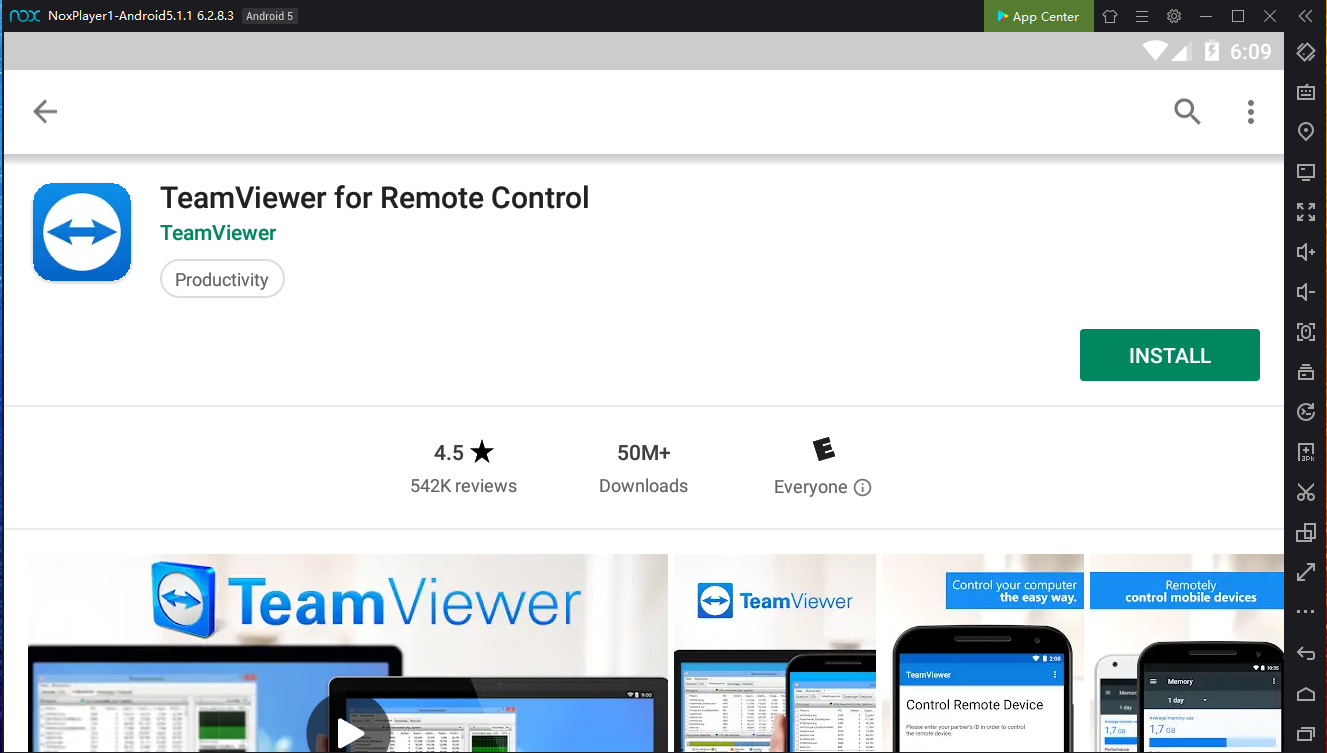Click the Nox logo in title bar
Screen dimensions: 1327x753
coord(24,16)
